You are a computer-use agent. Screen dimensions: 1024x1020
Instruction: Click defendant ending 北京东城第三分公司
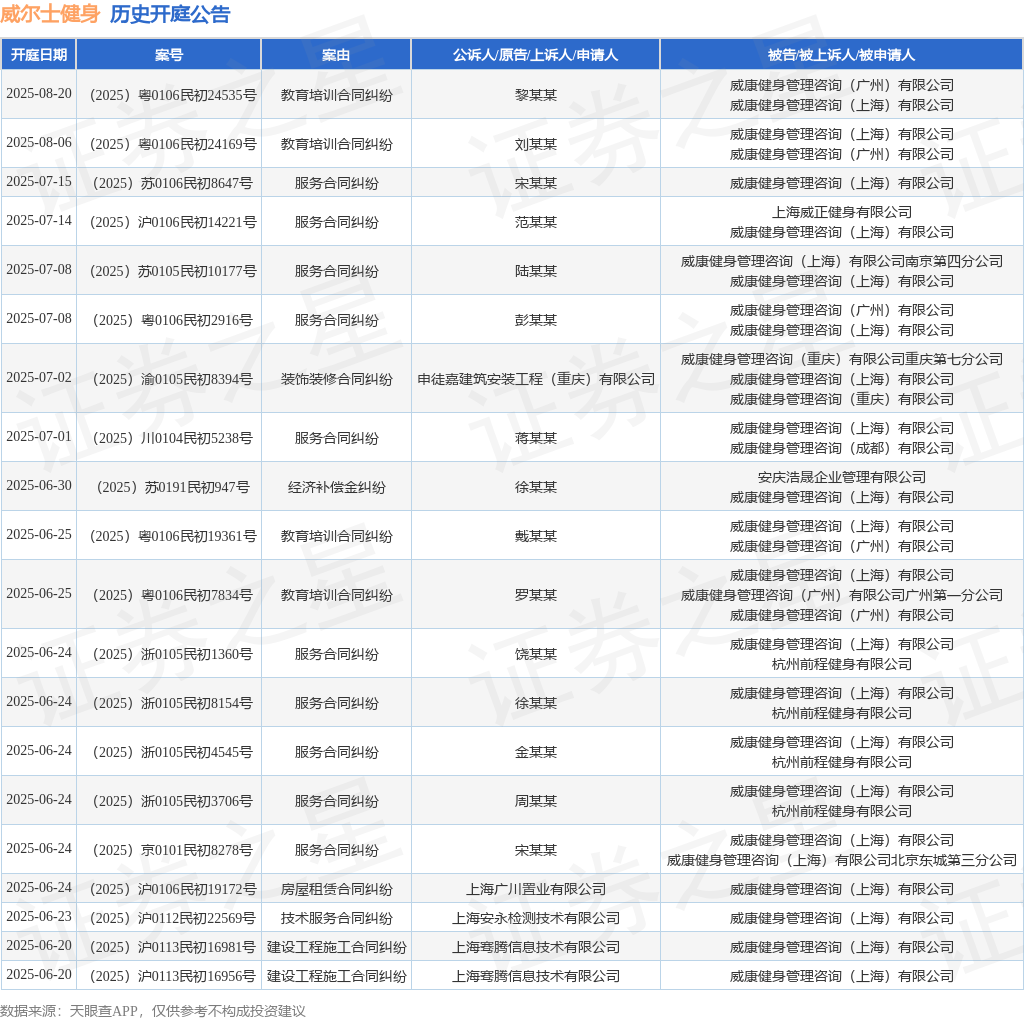pyautogui.click(x=842, y=861)
